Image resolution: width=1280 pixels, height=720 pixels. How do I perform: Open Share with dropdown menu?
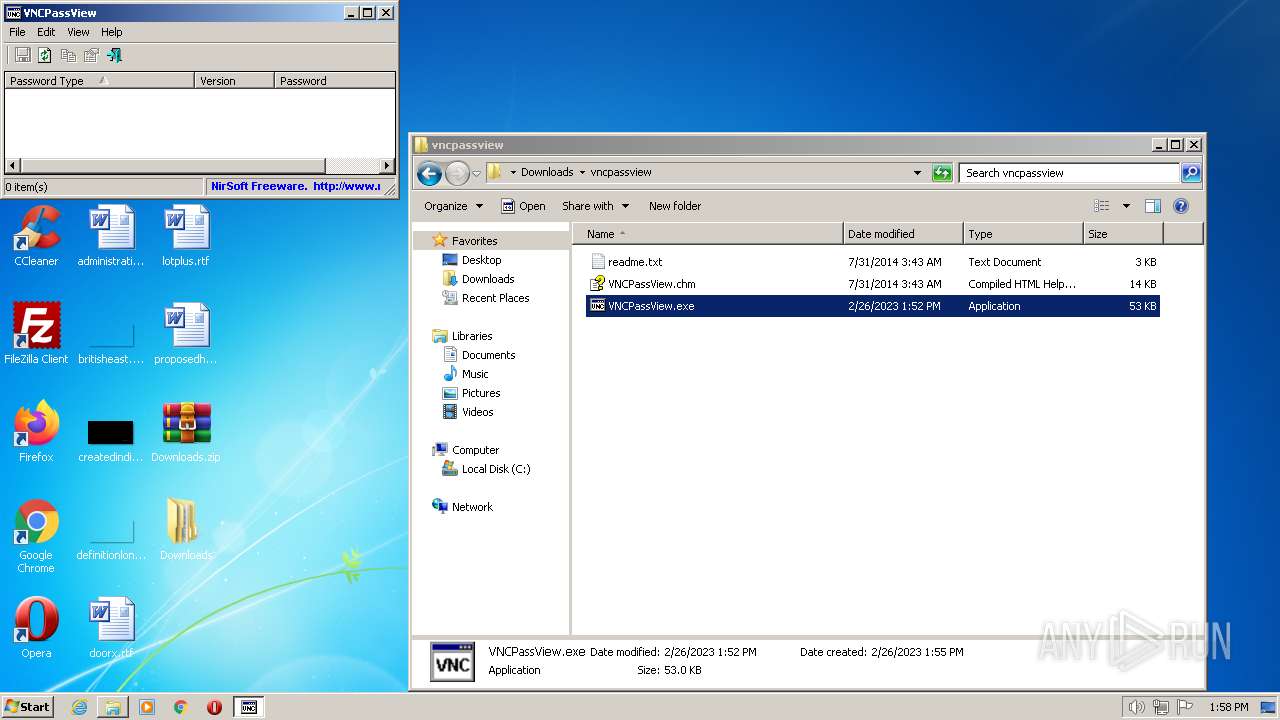click(595, 206)
